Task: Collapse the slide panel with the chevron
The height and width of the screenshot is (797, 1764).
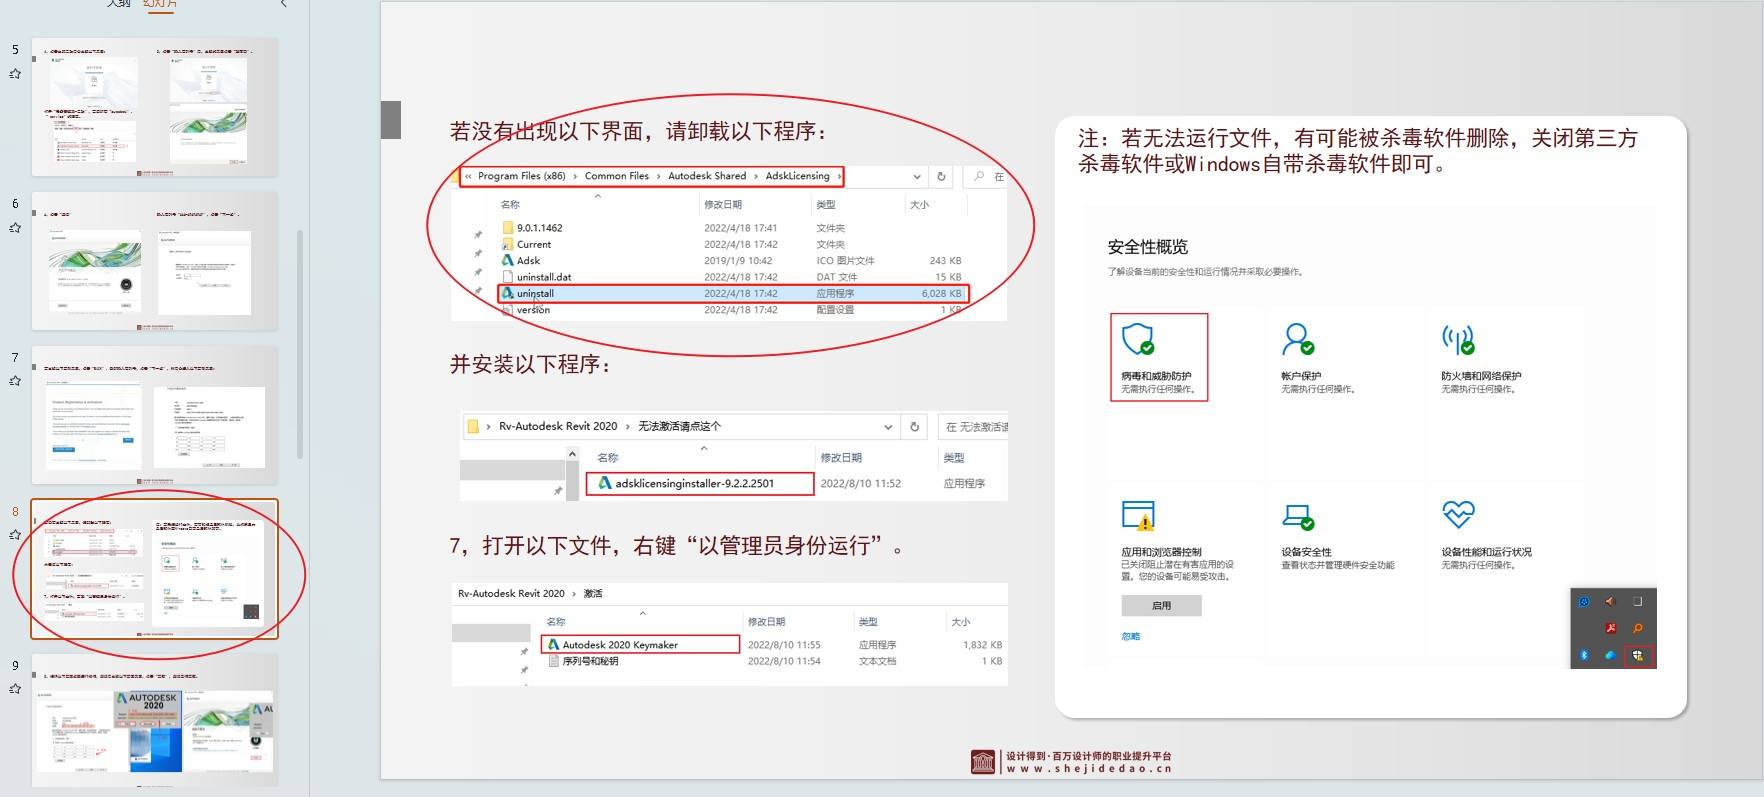Action: (284, 4)
